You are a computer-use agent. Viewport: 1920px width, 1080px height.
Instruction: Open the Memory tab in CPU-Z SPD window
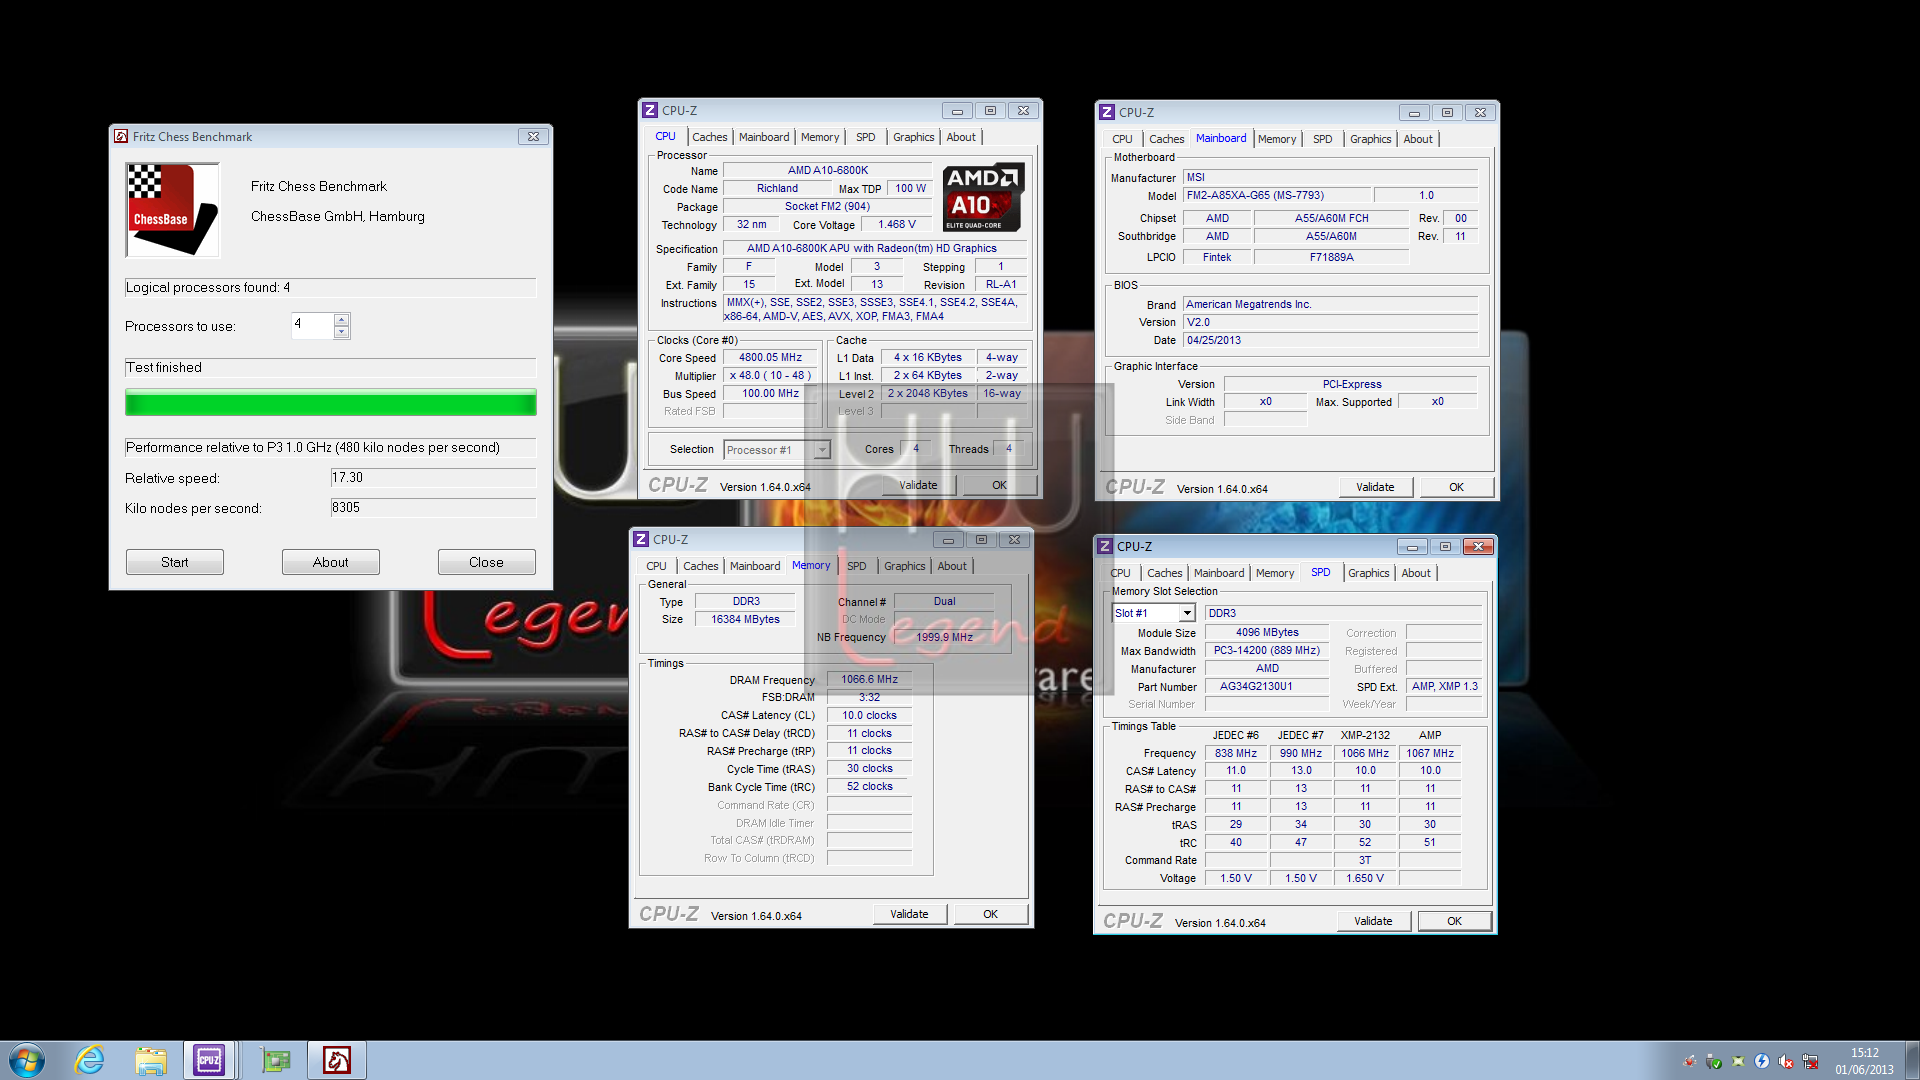pyautogui.click(x=1275, y=573)
